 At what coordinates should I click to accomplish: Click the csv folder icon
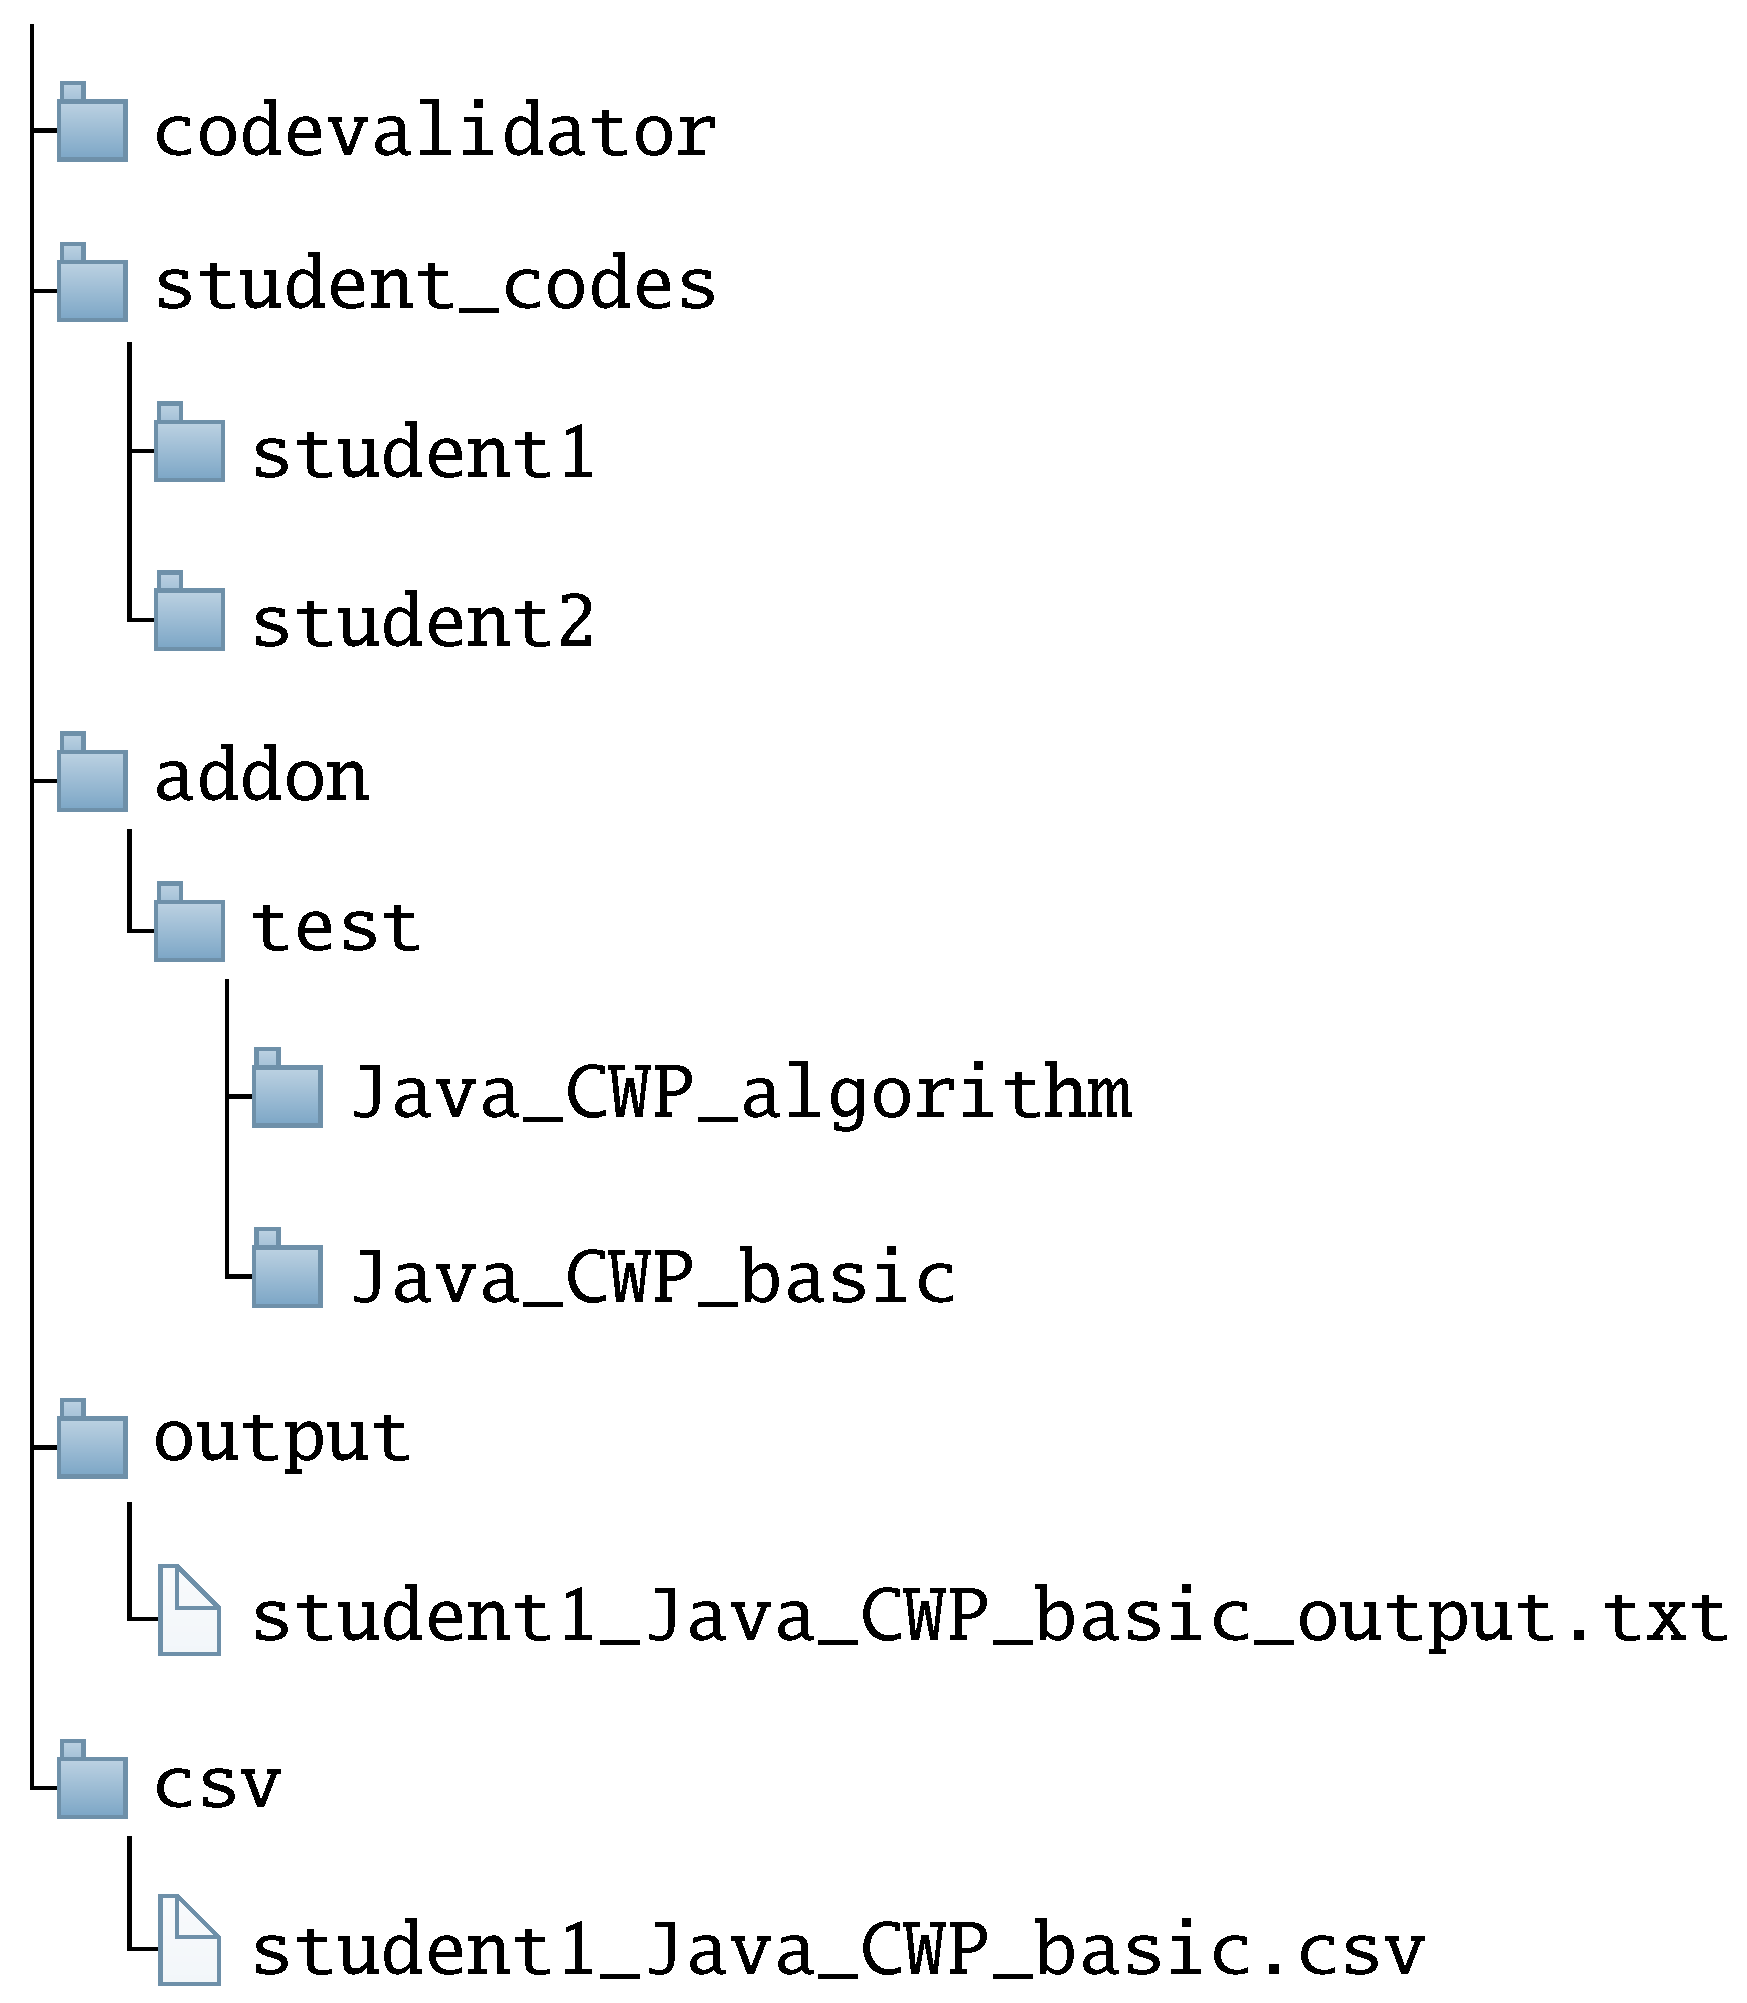pos(92,1781)
